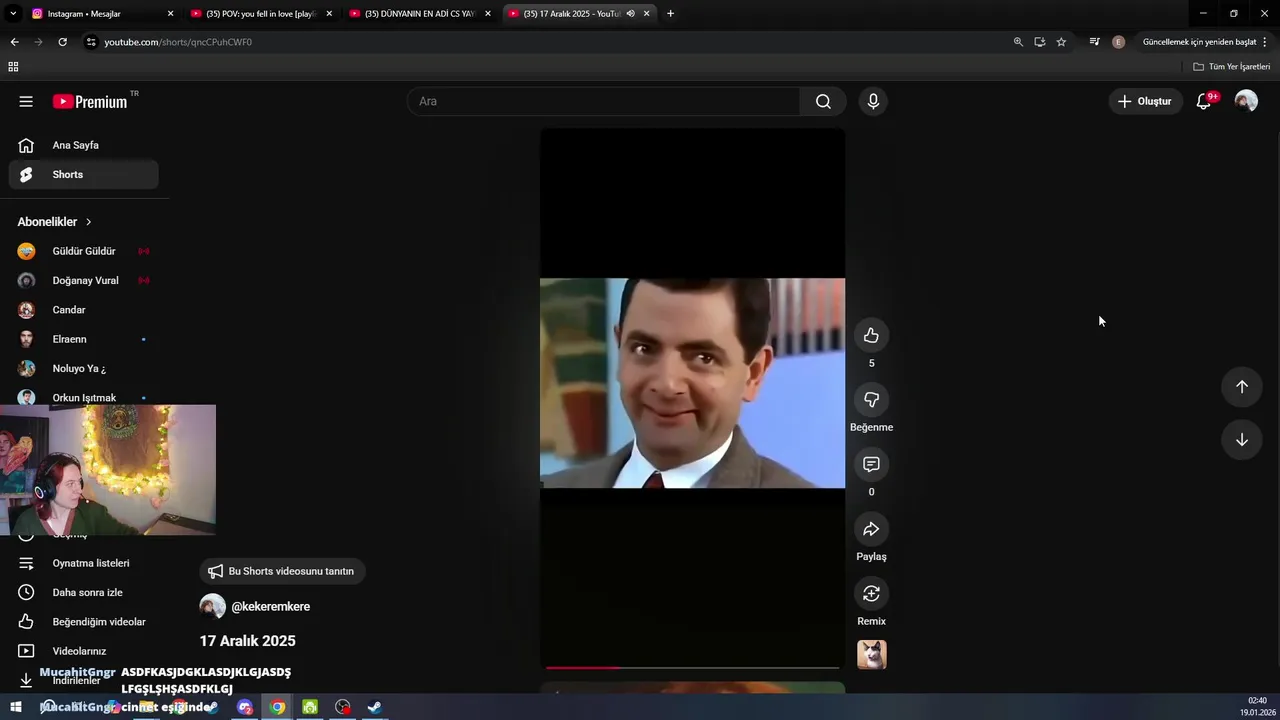Click the Mr. Bean Short video player

692,398
